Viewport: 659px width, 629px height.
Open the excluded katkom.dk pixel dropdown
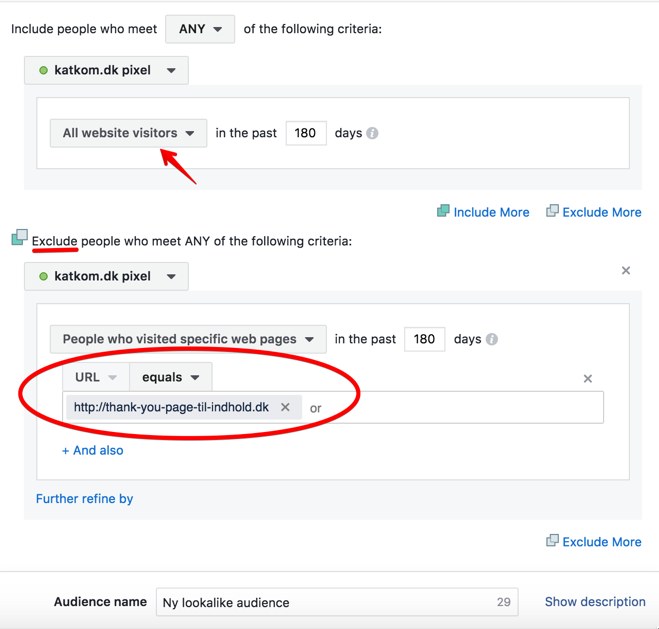coord(106,276)
